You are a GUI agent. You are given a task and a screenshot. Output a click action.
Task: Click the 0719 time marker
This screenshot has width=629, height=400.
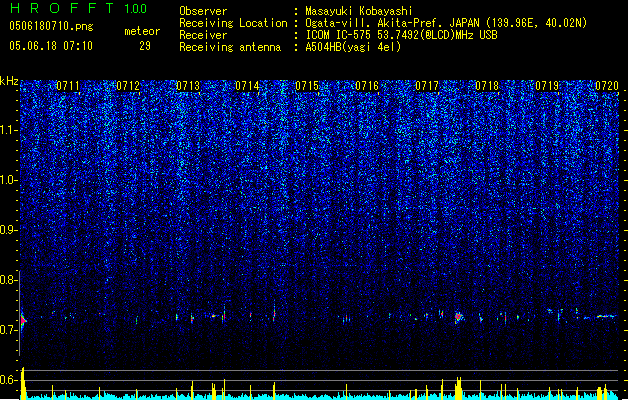(547, 86)
